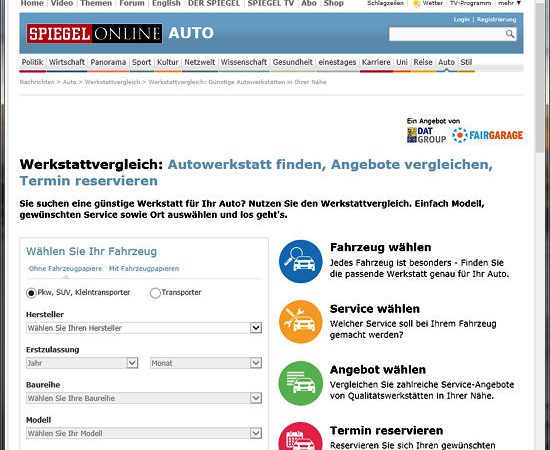Click Nachrichten in the breadcrumb
Image resolution: width=550 pixels, height=450 pixels.
click(x=37, y=82)
